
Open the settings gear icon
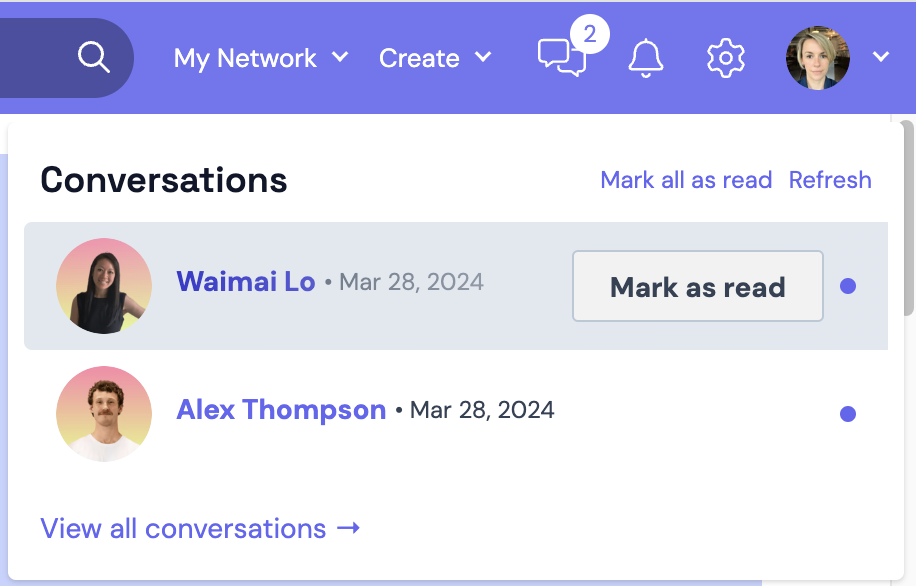[x=725, y=58]
